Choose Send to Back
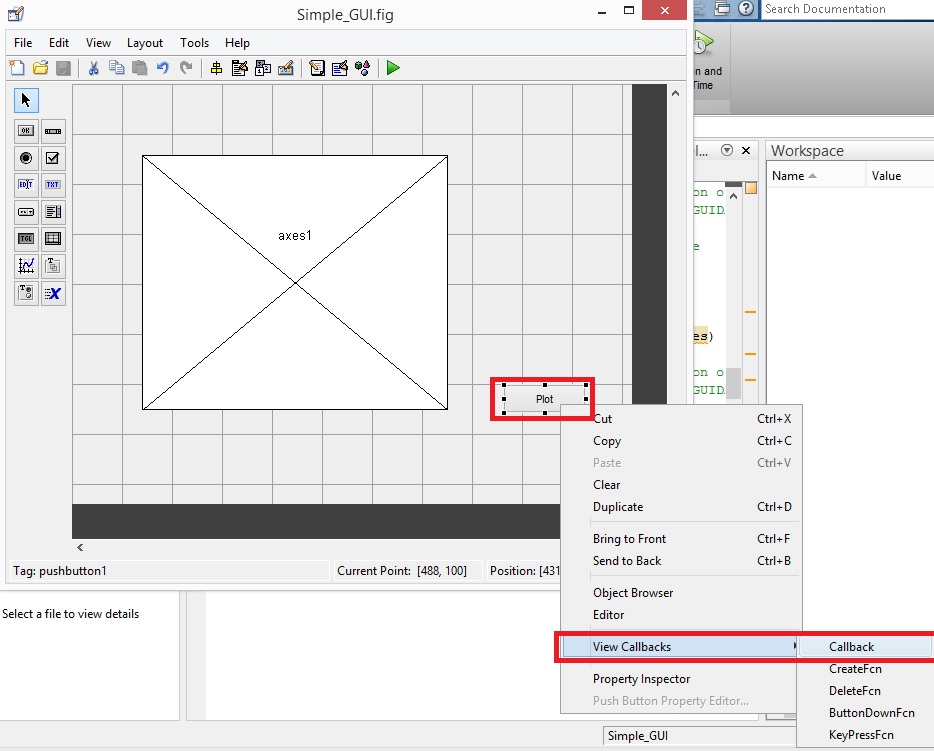Screen dimensions: 934x751 (680, 561)
